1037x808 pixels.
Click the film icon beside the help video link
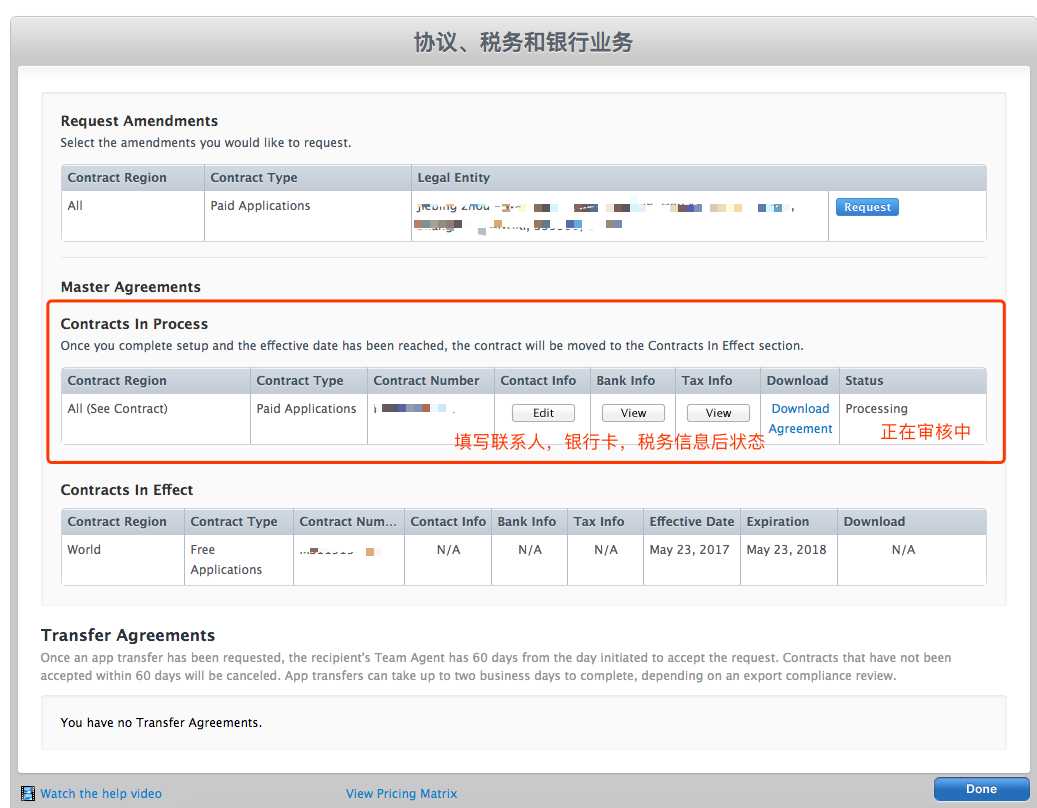(x=28, y=793)
